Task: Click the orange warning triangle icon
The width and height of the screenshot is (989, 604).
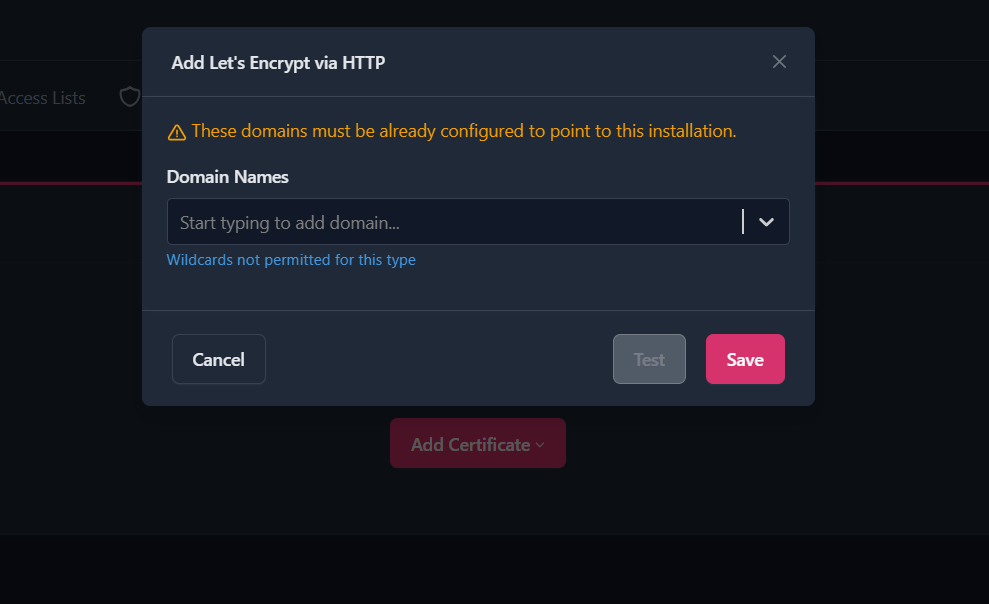Action: point(177,132)
